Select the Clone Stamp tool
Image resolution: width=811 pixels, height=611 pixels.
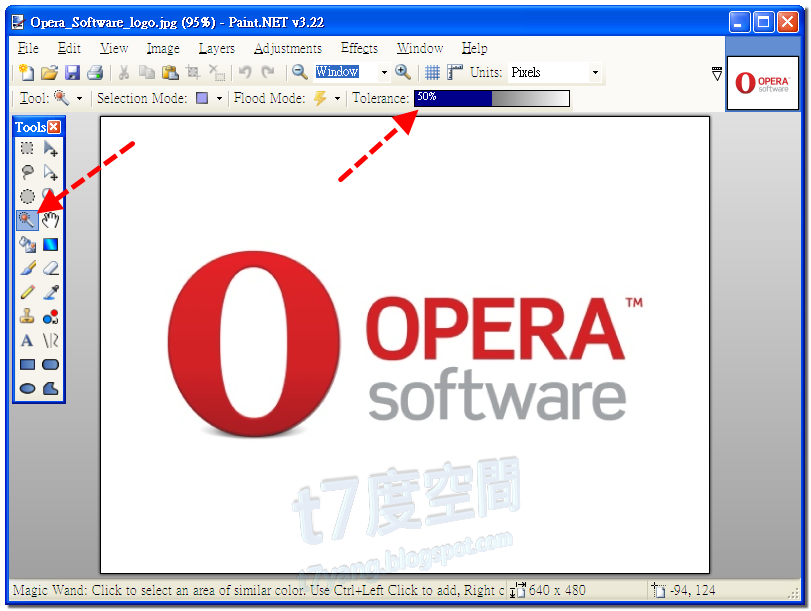tap(27, 316)
